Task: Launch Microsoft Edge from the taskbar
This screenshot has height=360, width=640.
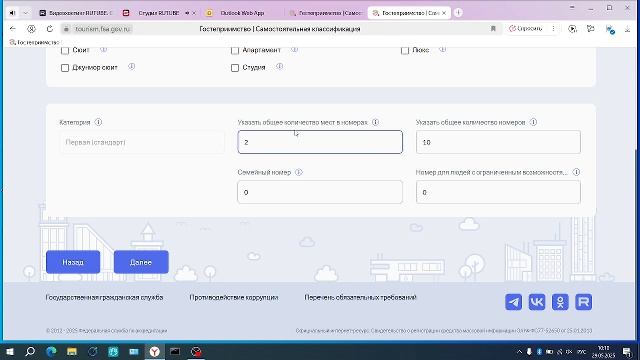Action: coord(51,351)
